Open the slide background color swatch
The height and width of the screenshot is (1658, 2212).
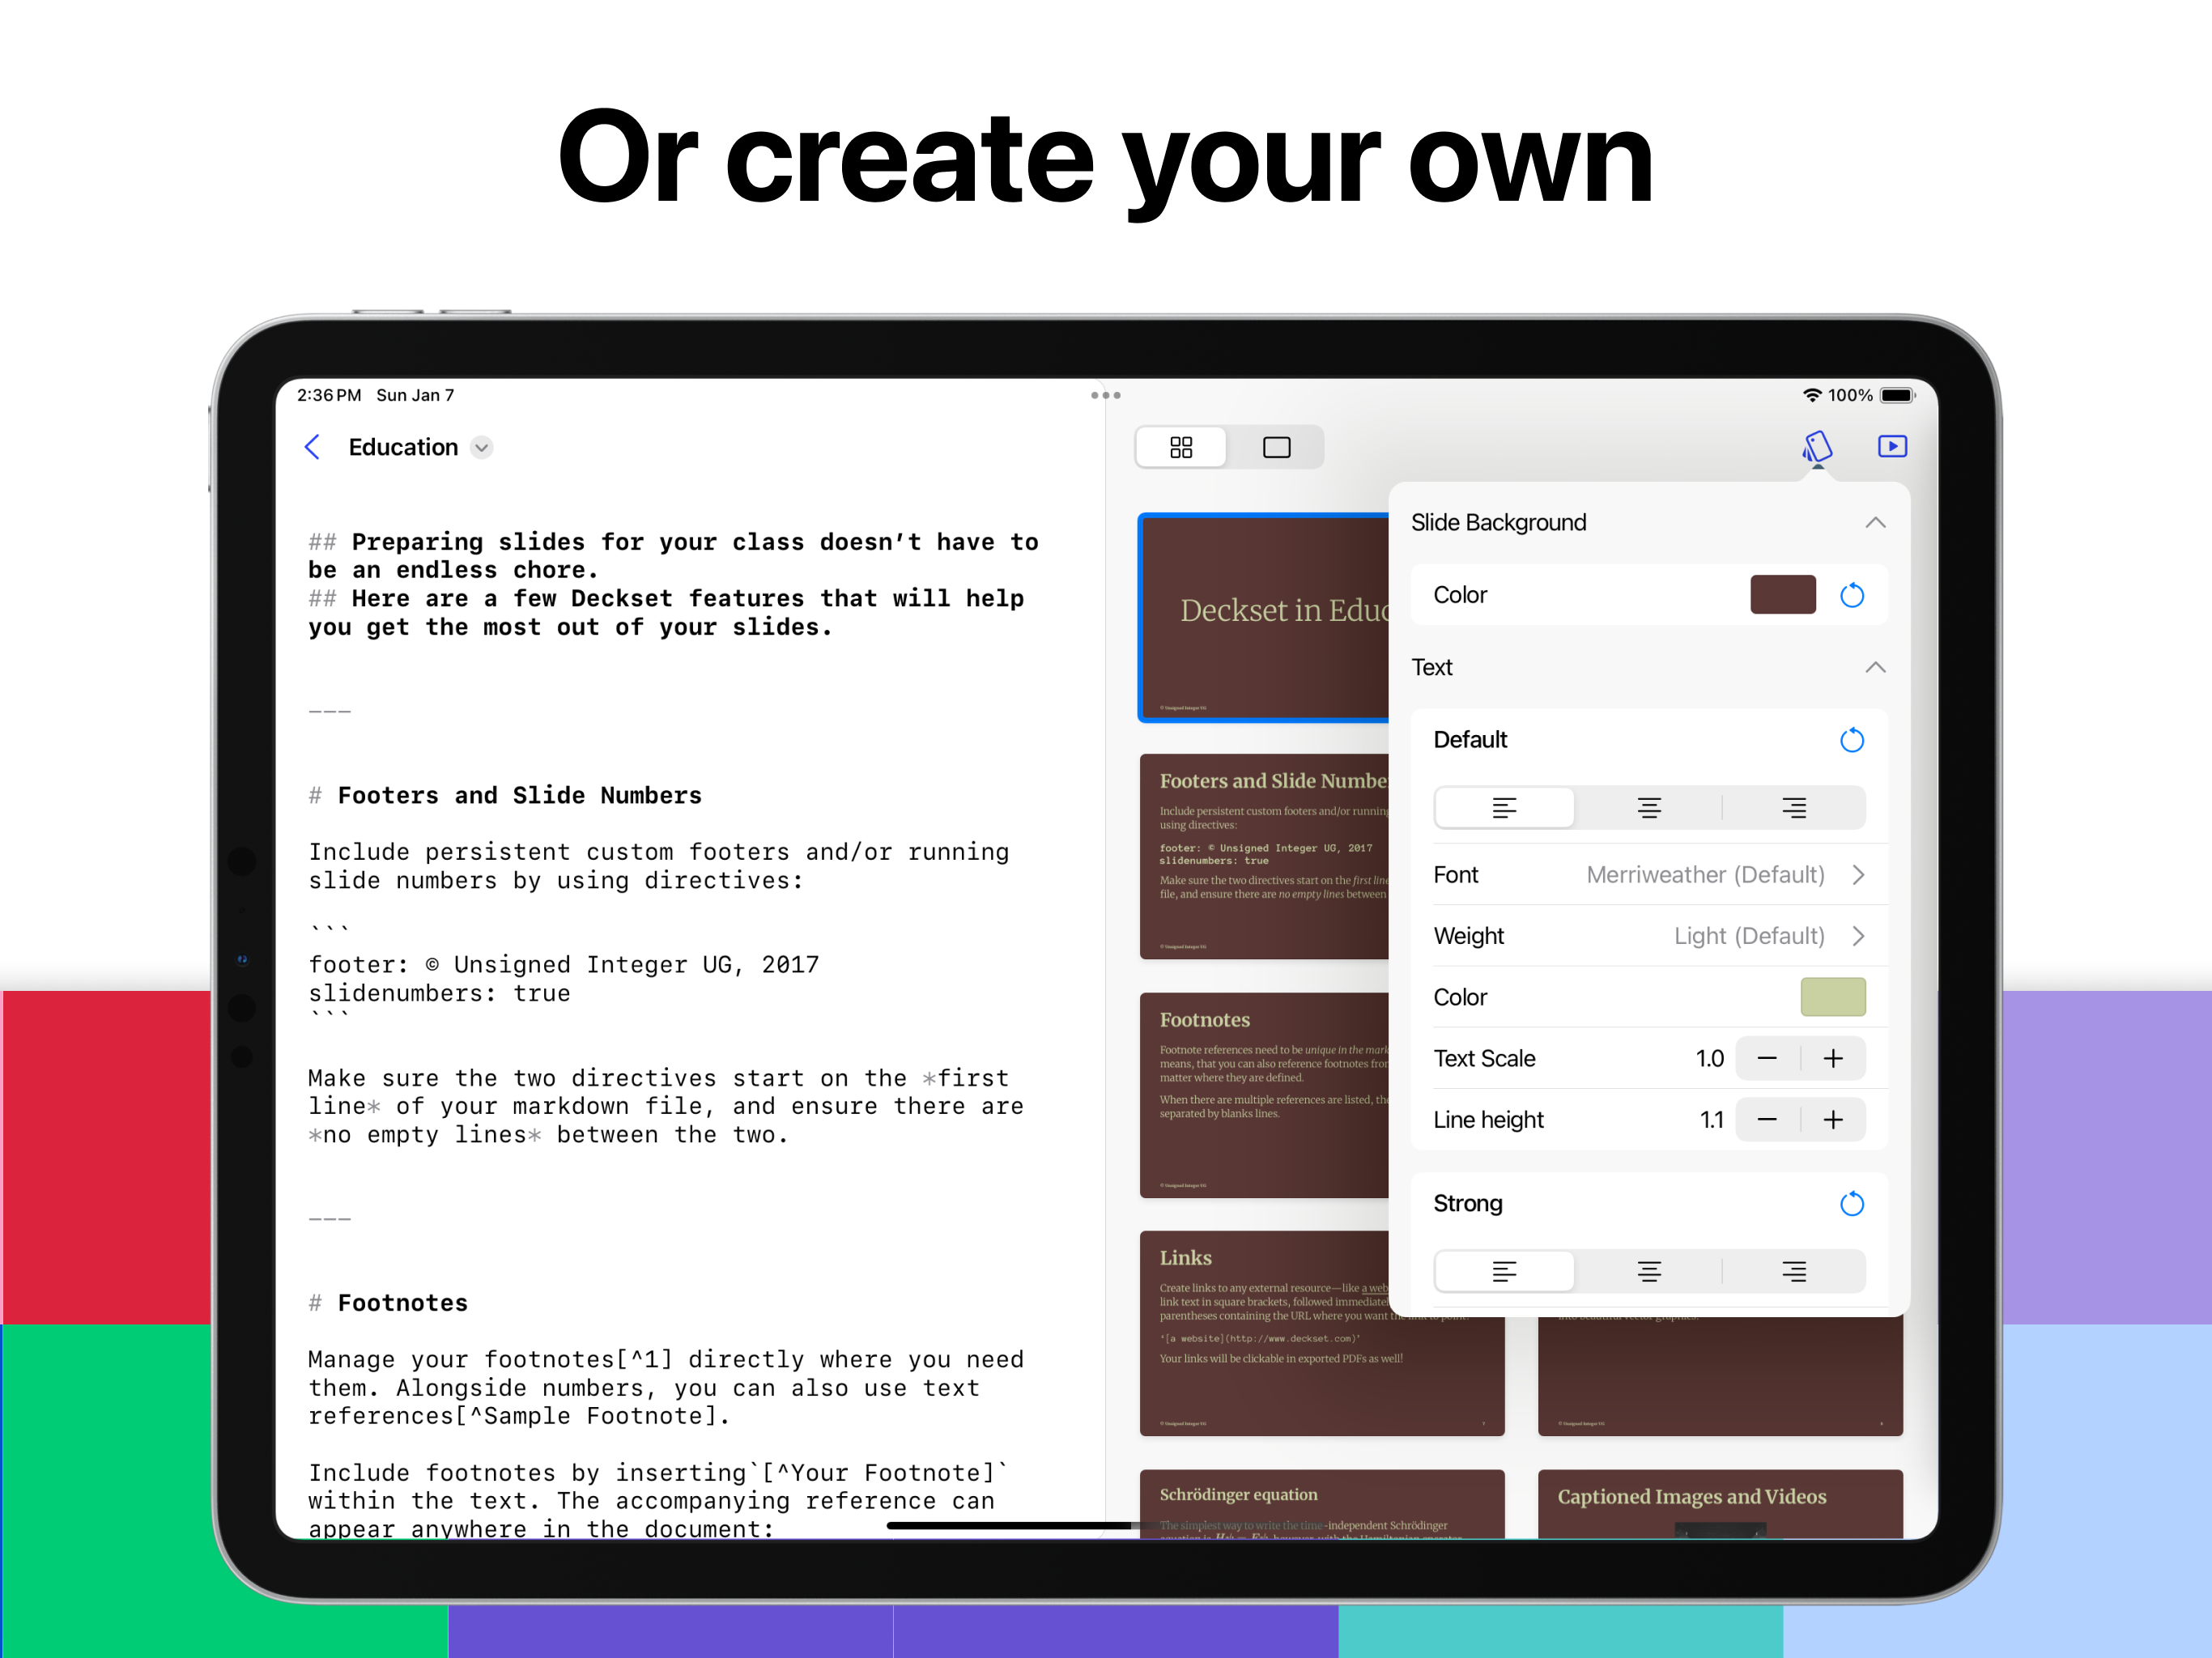[1783, 595]
